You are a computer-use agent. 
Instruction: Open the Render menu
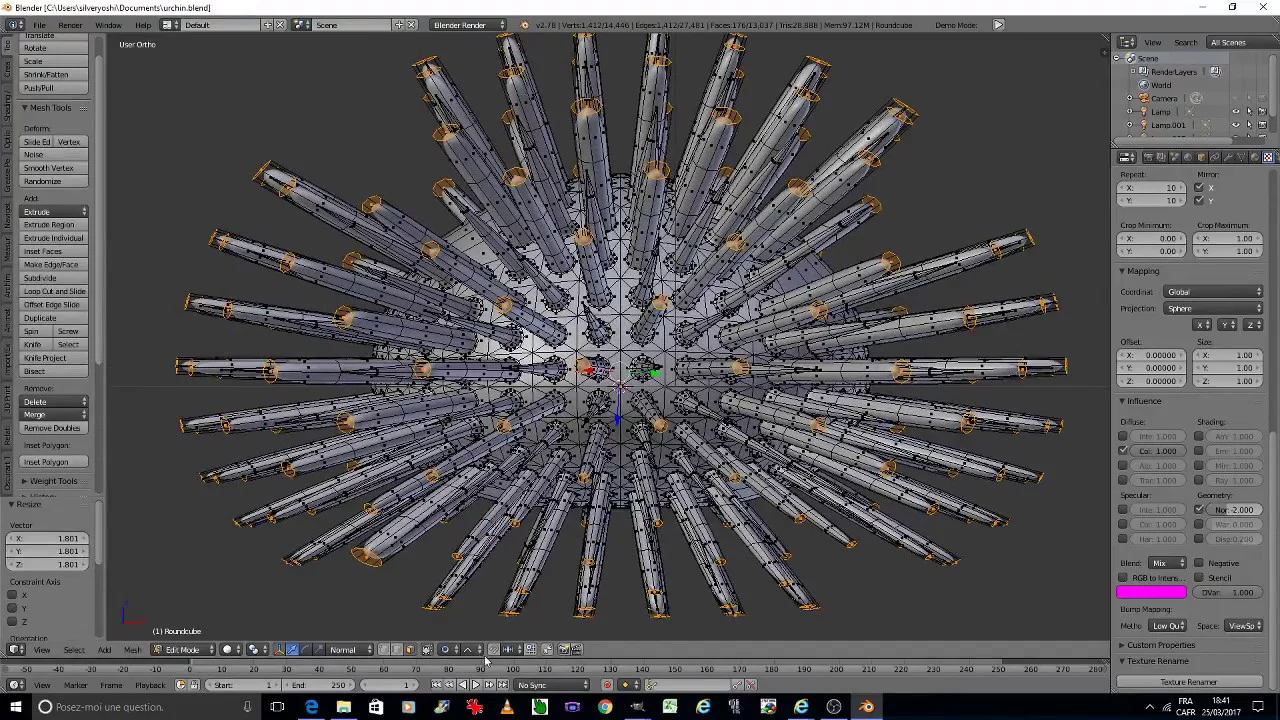click(70, 24)
